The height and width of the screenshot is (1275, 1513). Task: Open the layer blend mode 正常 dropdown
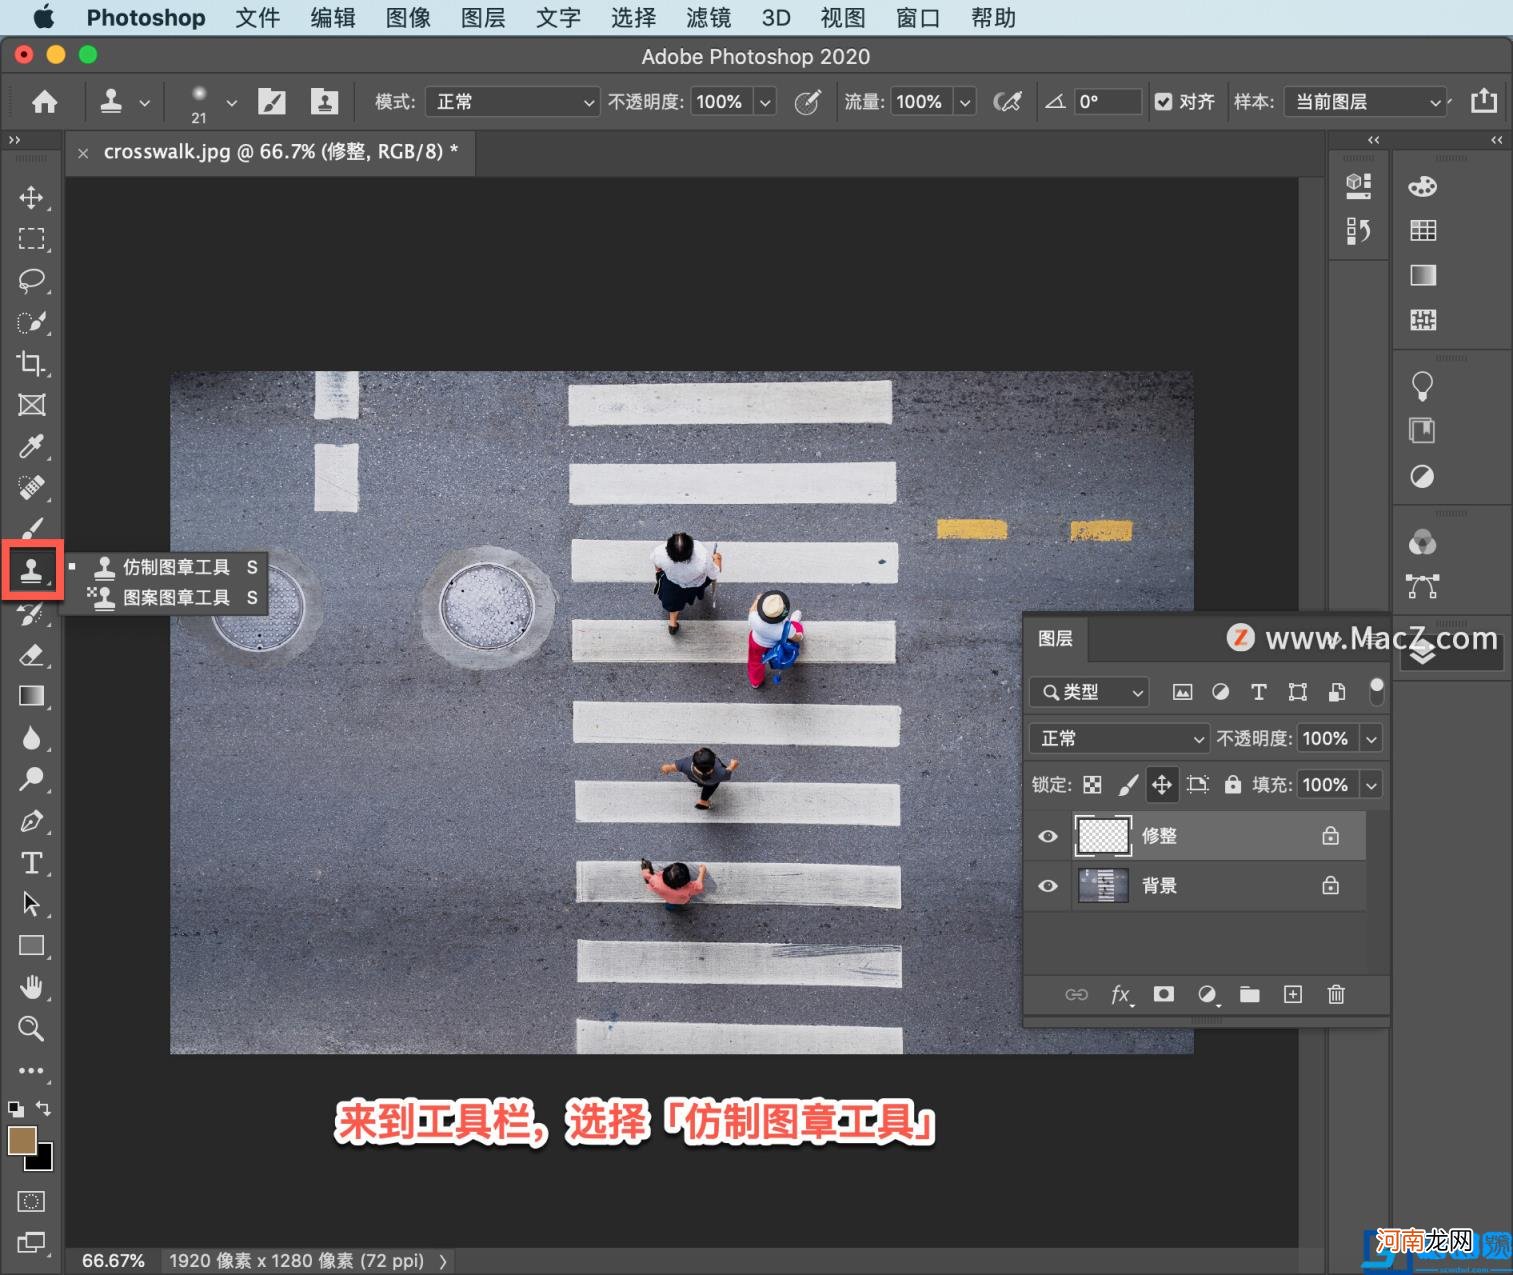click(1119, 738)
